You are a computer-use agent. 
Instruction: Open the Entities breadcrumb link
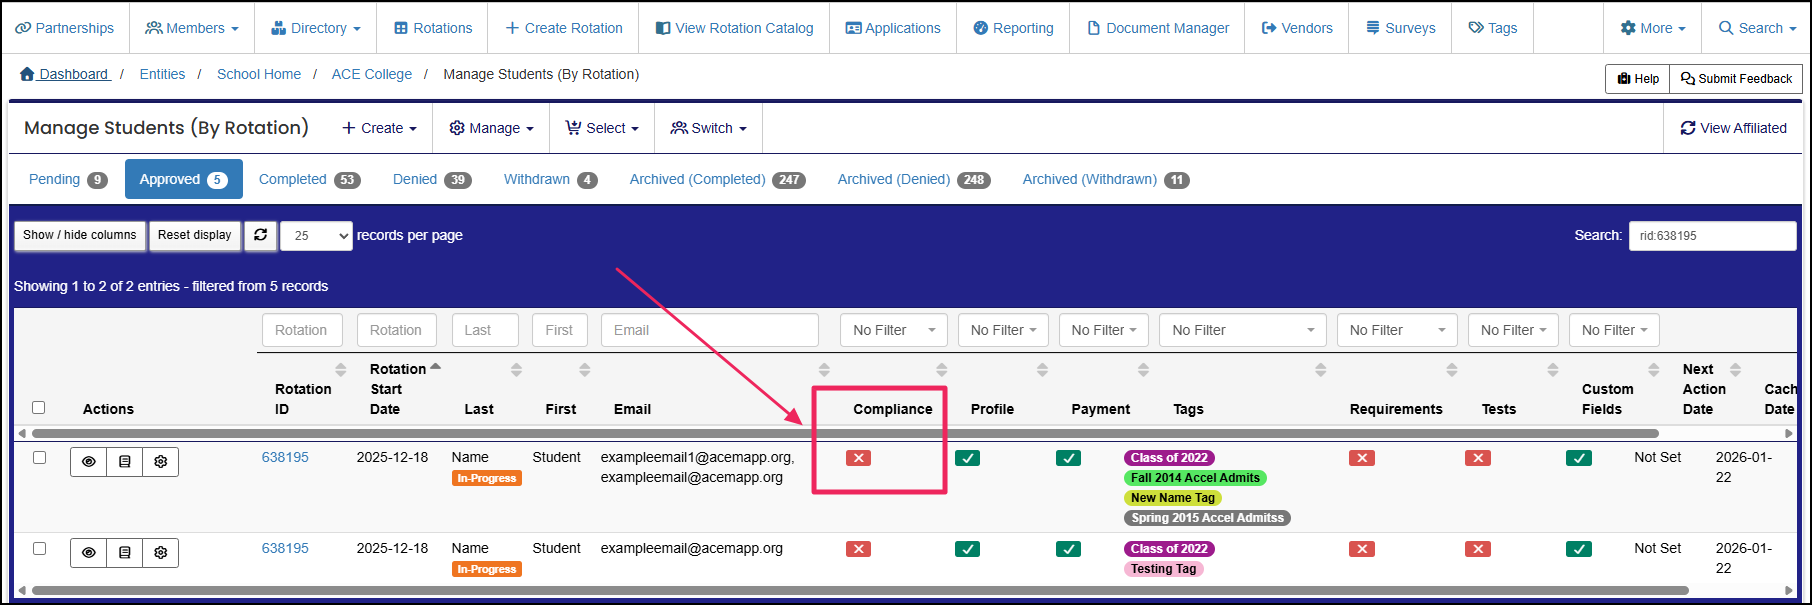click(x=162, y=74)
